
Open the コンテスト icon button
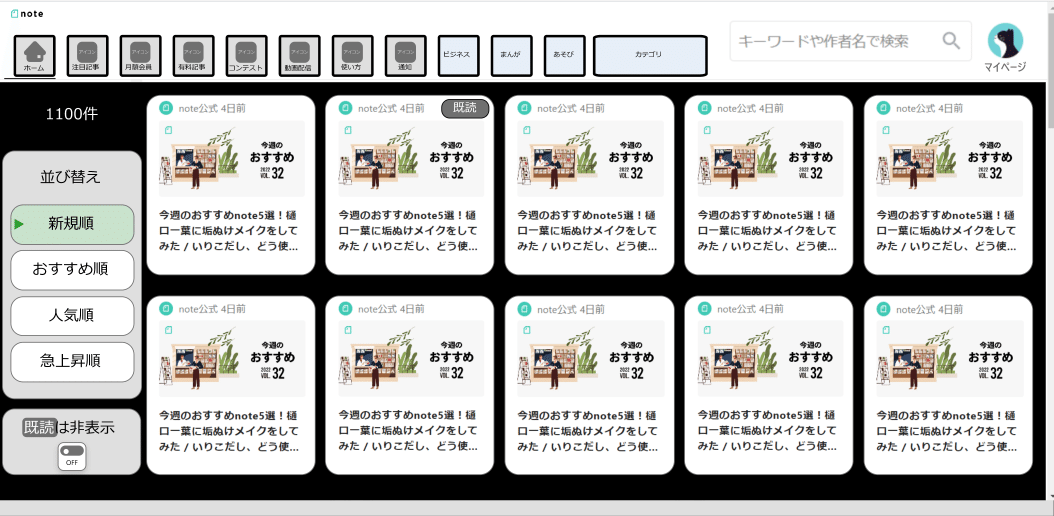coord(247,56)
